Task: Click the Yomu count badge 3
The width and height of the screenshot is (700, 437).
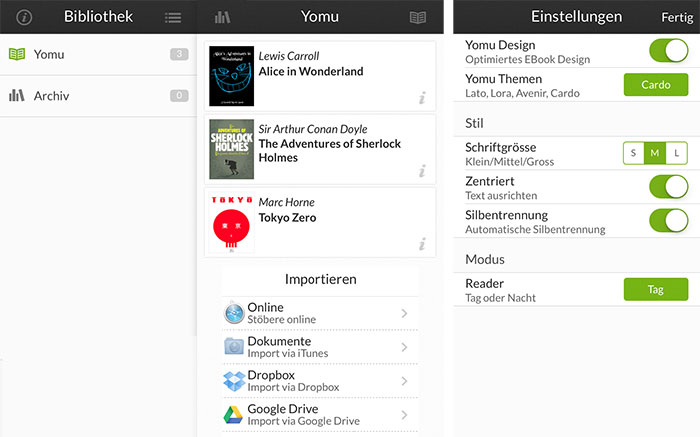Action: [179, 54]
